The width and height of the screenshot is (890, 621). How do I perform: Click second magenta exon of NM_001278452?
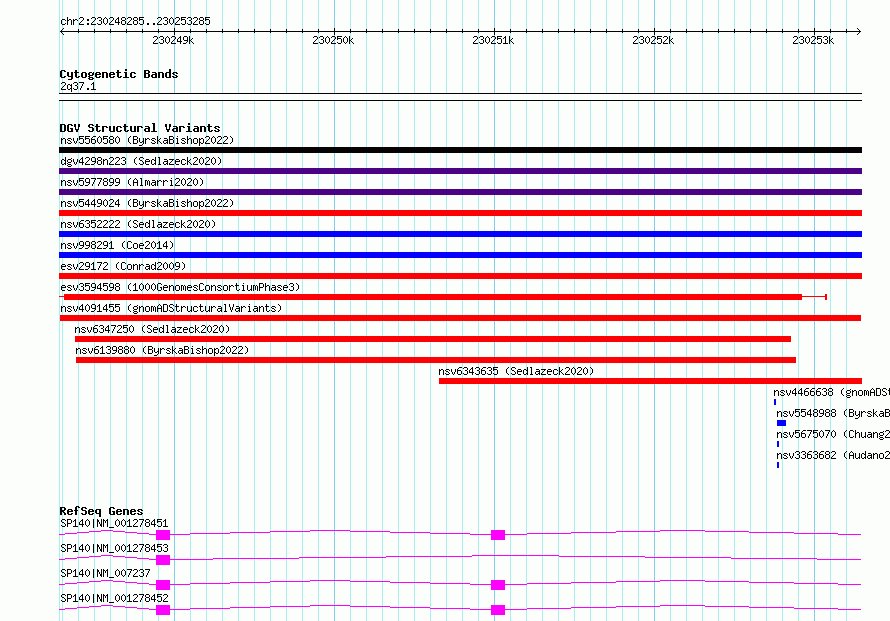pyautogui.click(x=498, y=610)
